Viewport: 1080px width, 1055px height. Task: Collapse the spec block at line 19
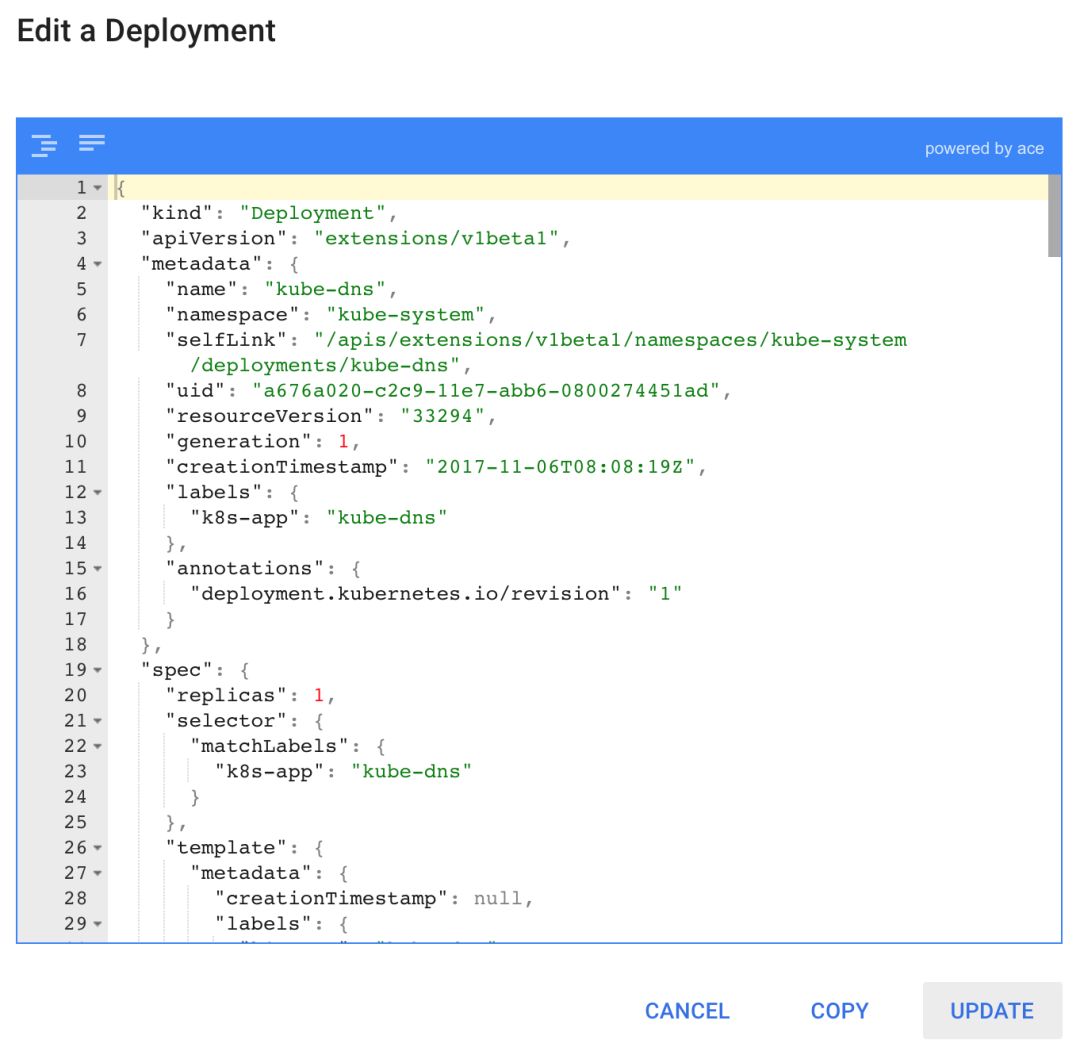tap(98, 671)
